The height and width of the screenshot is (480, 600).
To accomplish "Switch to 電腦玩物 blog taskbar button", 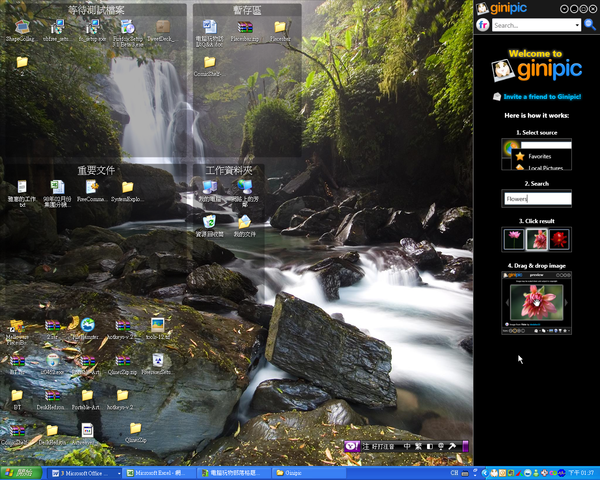I will (x=235, y=473).
